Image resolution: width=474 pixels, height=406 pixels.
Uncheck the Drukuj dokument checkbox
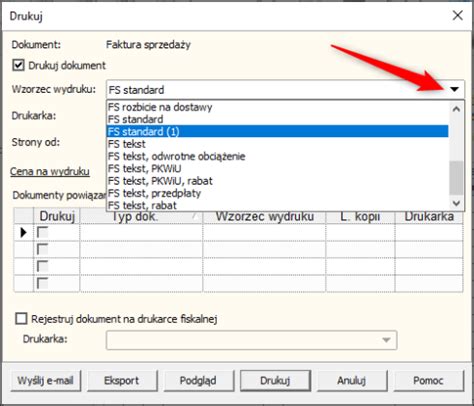pos(18,65)
